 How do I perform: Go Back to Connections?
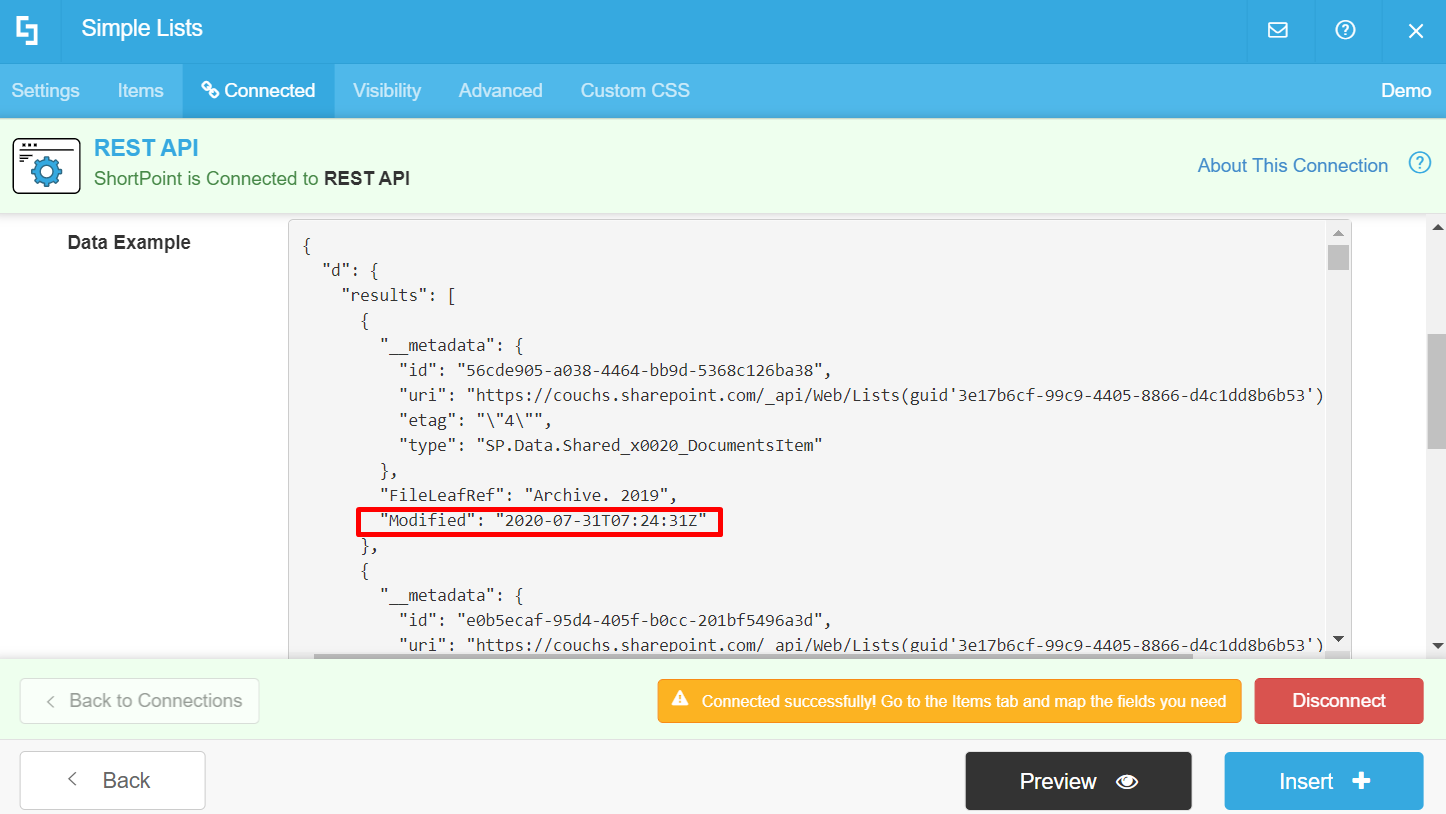click(x=139, y=700)
